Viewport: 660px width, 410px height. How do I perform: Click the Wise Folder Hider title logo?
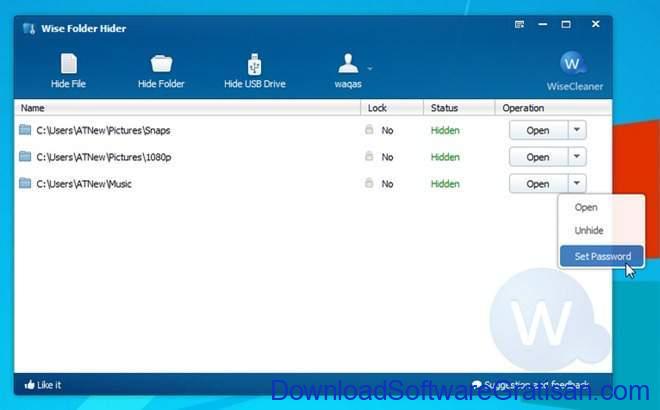click(29, 29)
